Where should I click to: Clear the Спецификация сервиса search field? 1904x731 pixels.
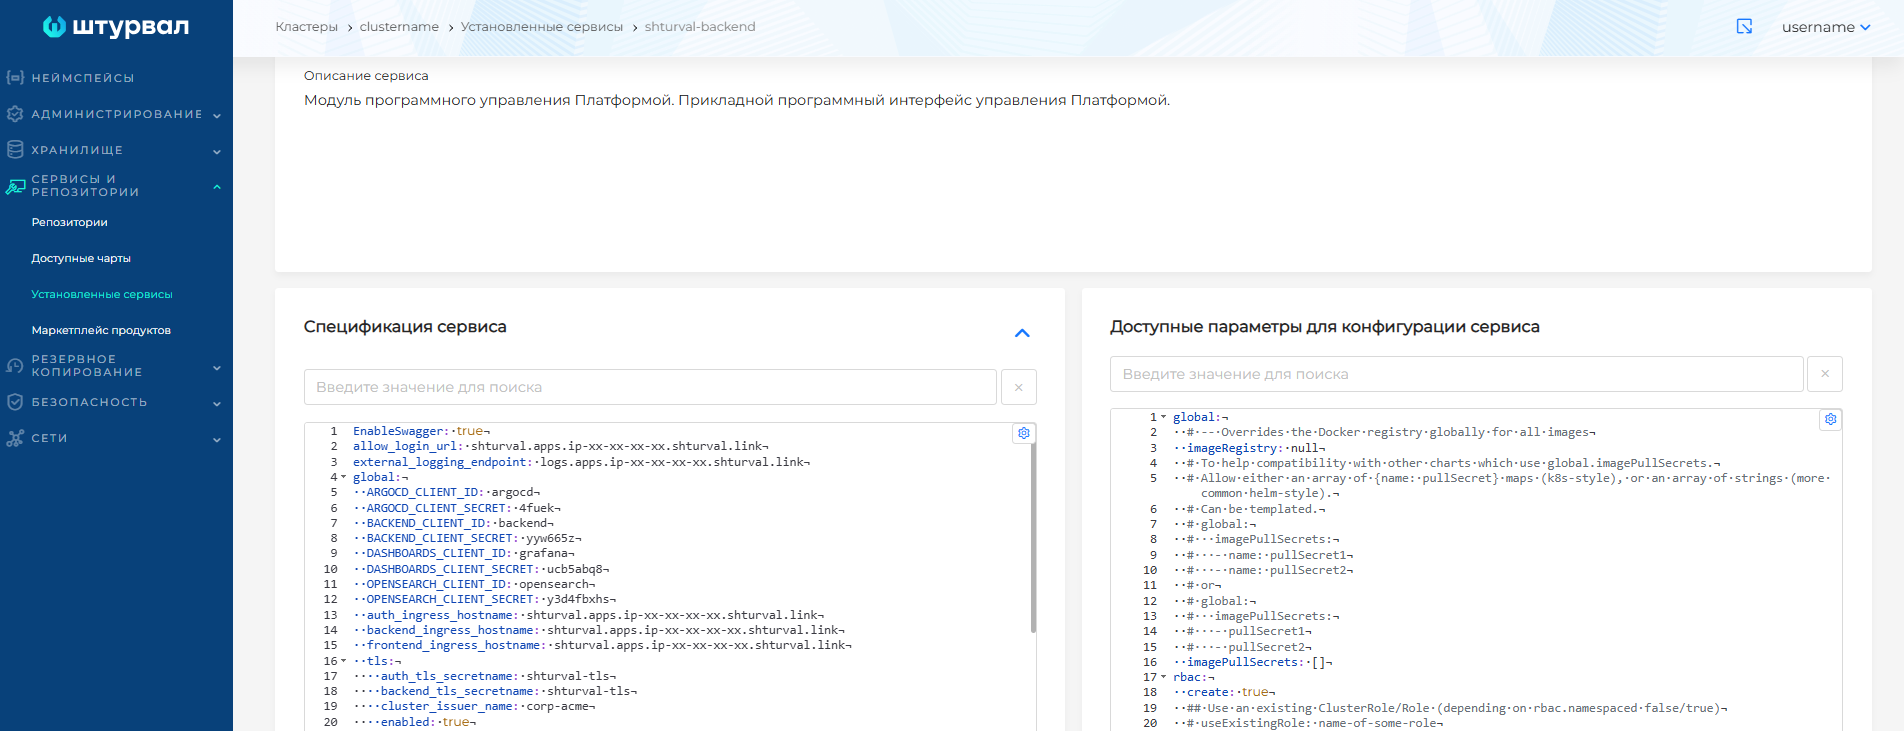coord(1018,387)
